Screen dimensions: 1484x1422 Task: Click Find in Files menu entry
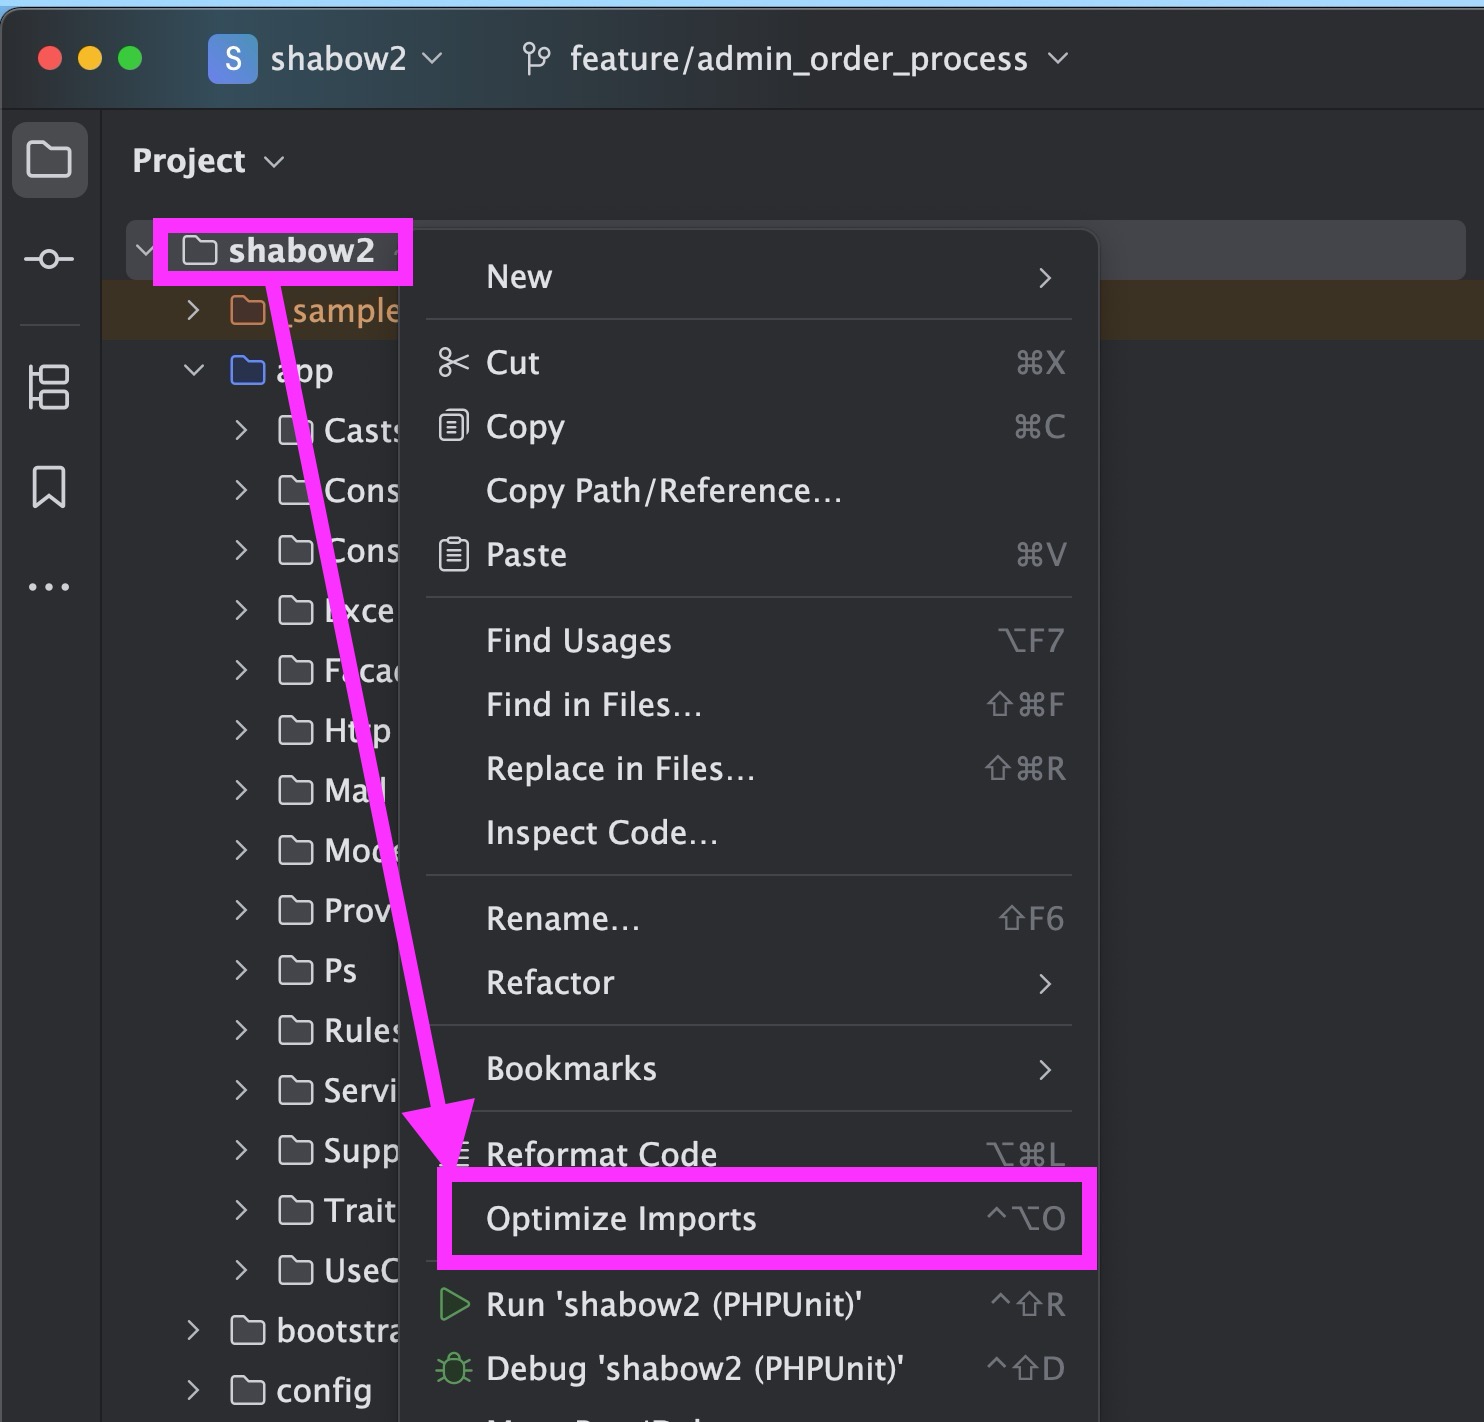coord(594,705)
